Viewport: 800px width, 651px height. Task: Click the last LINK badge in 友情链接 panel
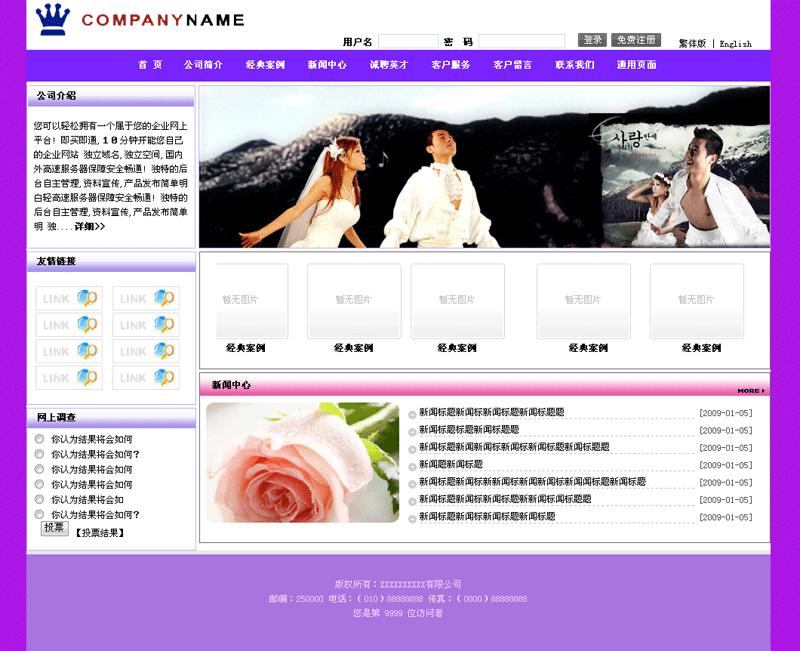click(145, 378)
